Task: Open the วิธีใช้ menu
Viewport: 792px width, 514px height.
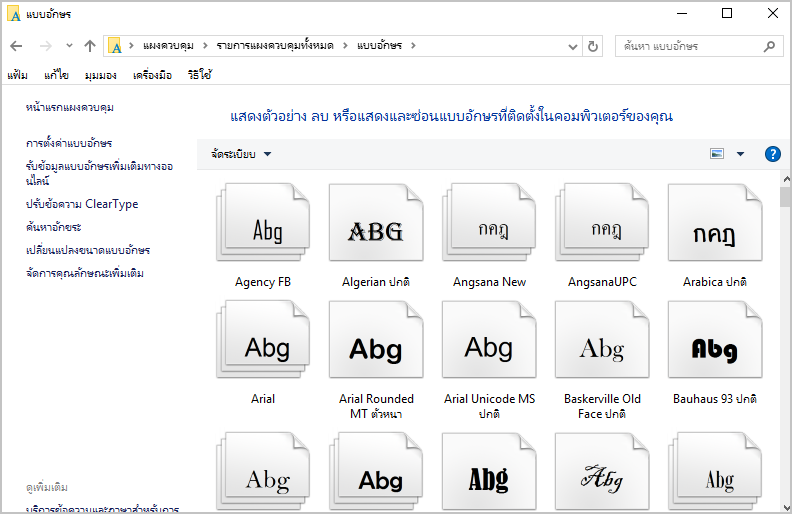Action: (x=200, y=75)
